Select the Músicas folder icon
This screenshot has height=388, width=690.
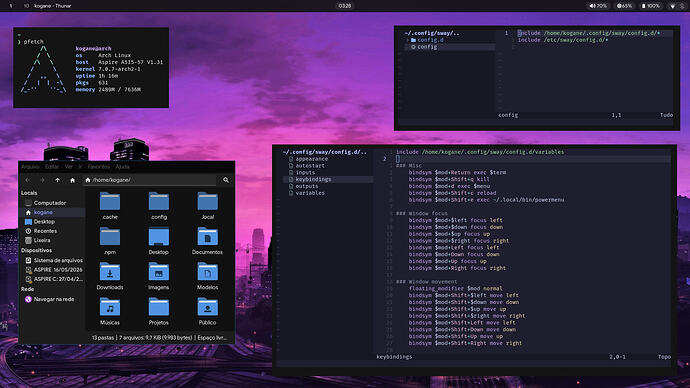(x=110, y=307)
